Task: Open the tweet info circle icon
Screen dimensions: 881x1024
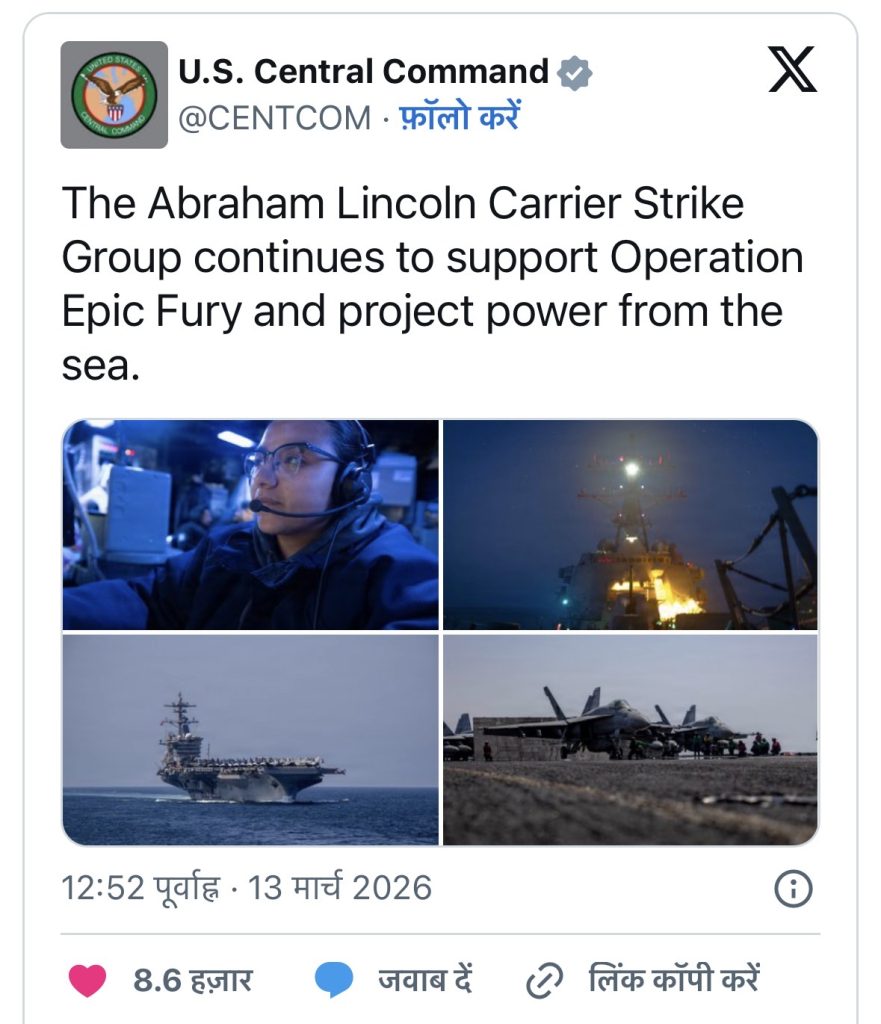Action: [x=793, y=889]
